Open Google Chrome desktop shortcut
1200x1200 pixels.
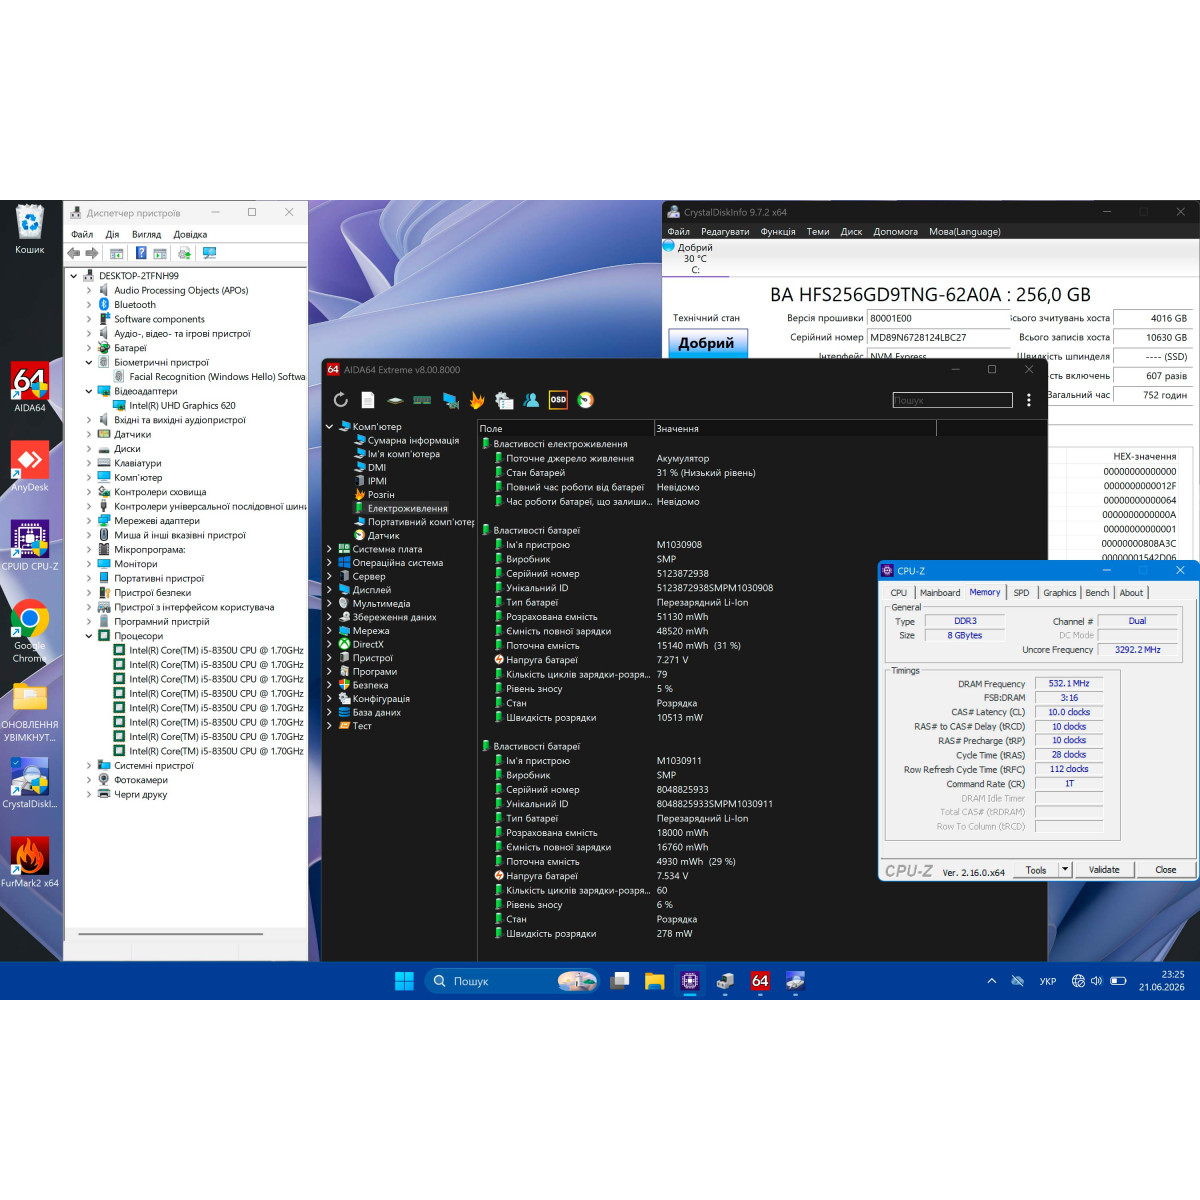click(30, 632)
